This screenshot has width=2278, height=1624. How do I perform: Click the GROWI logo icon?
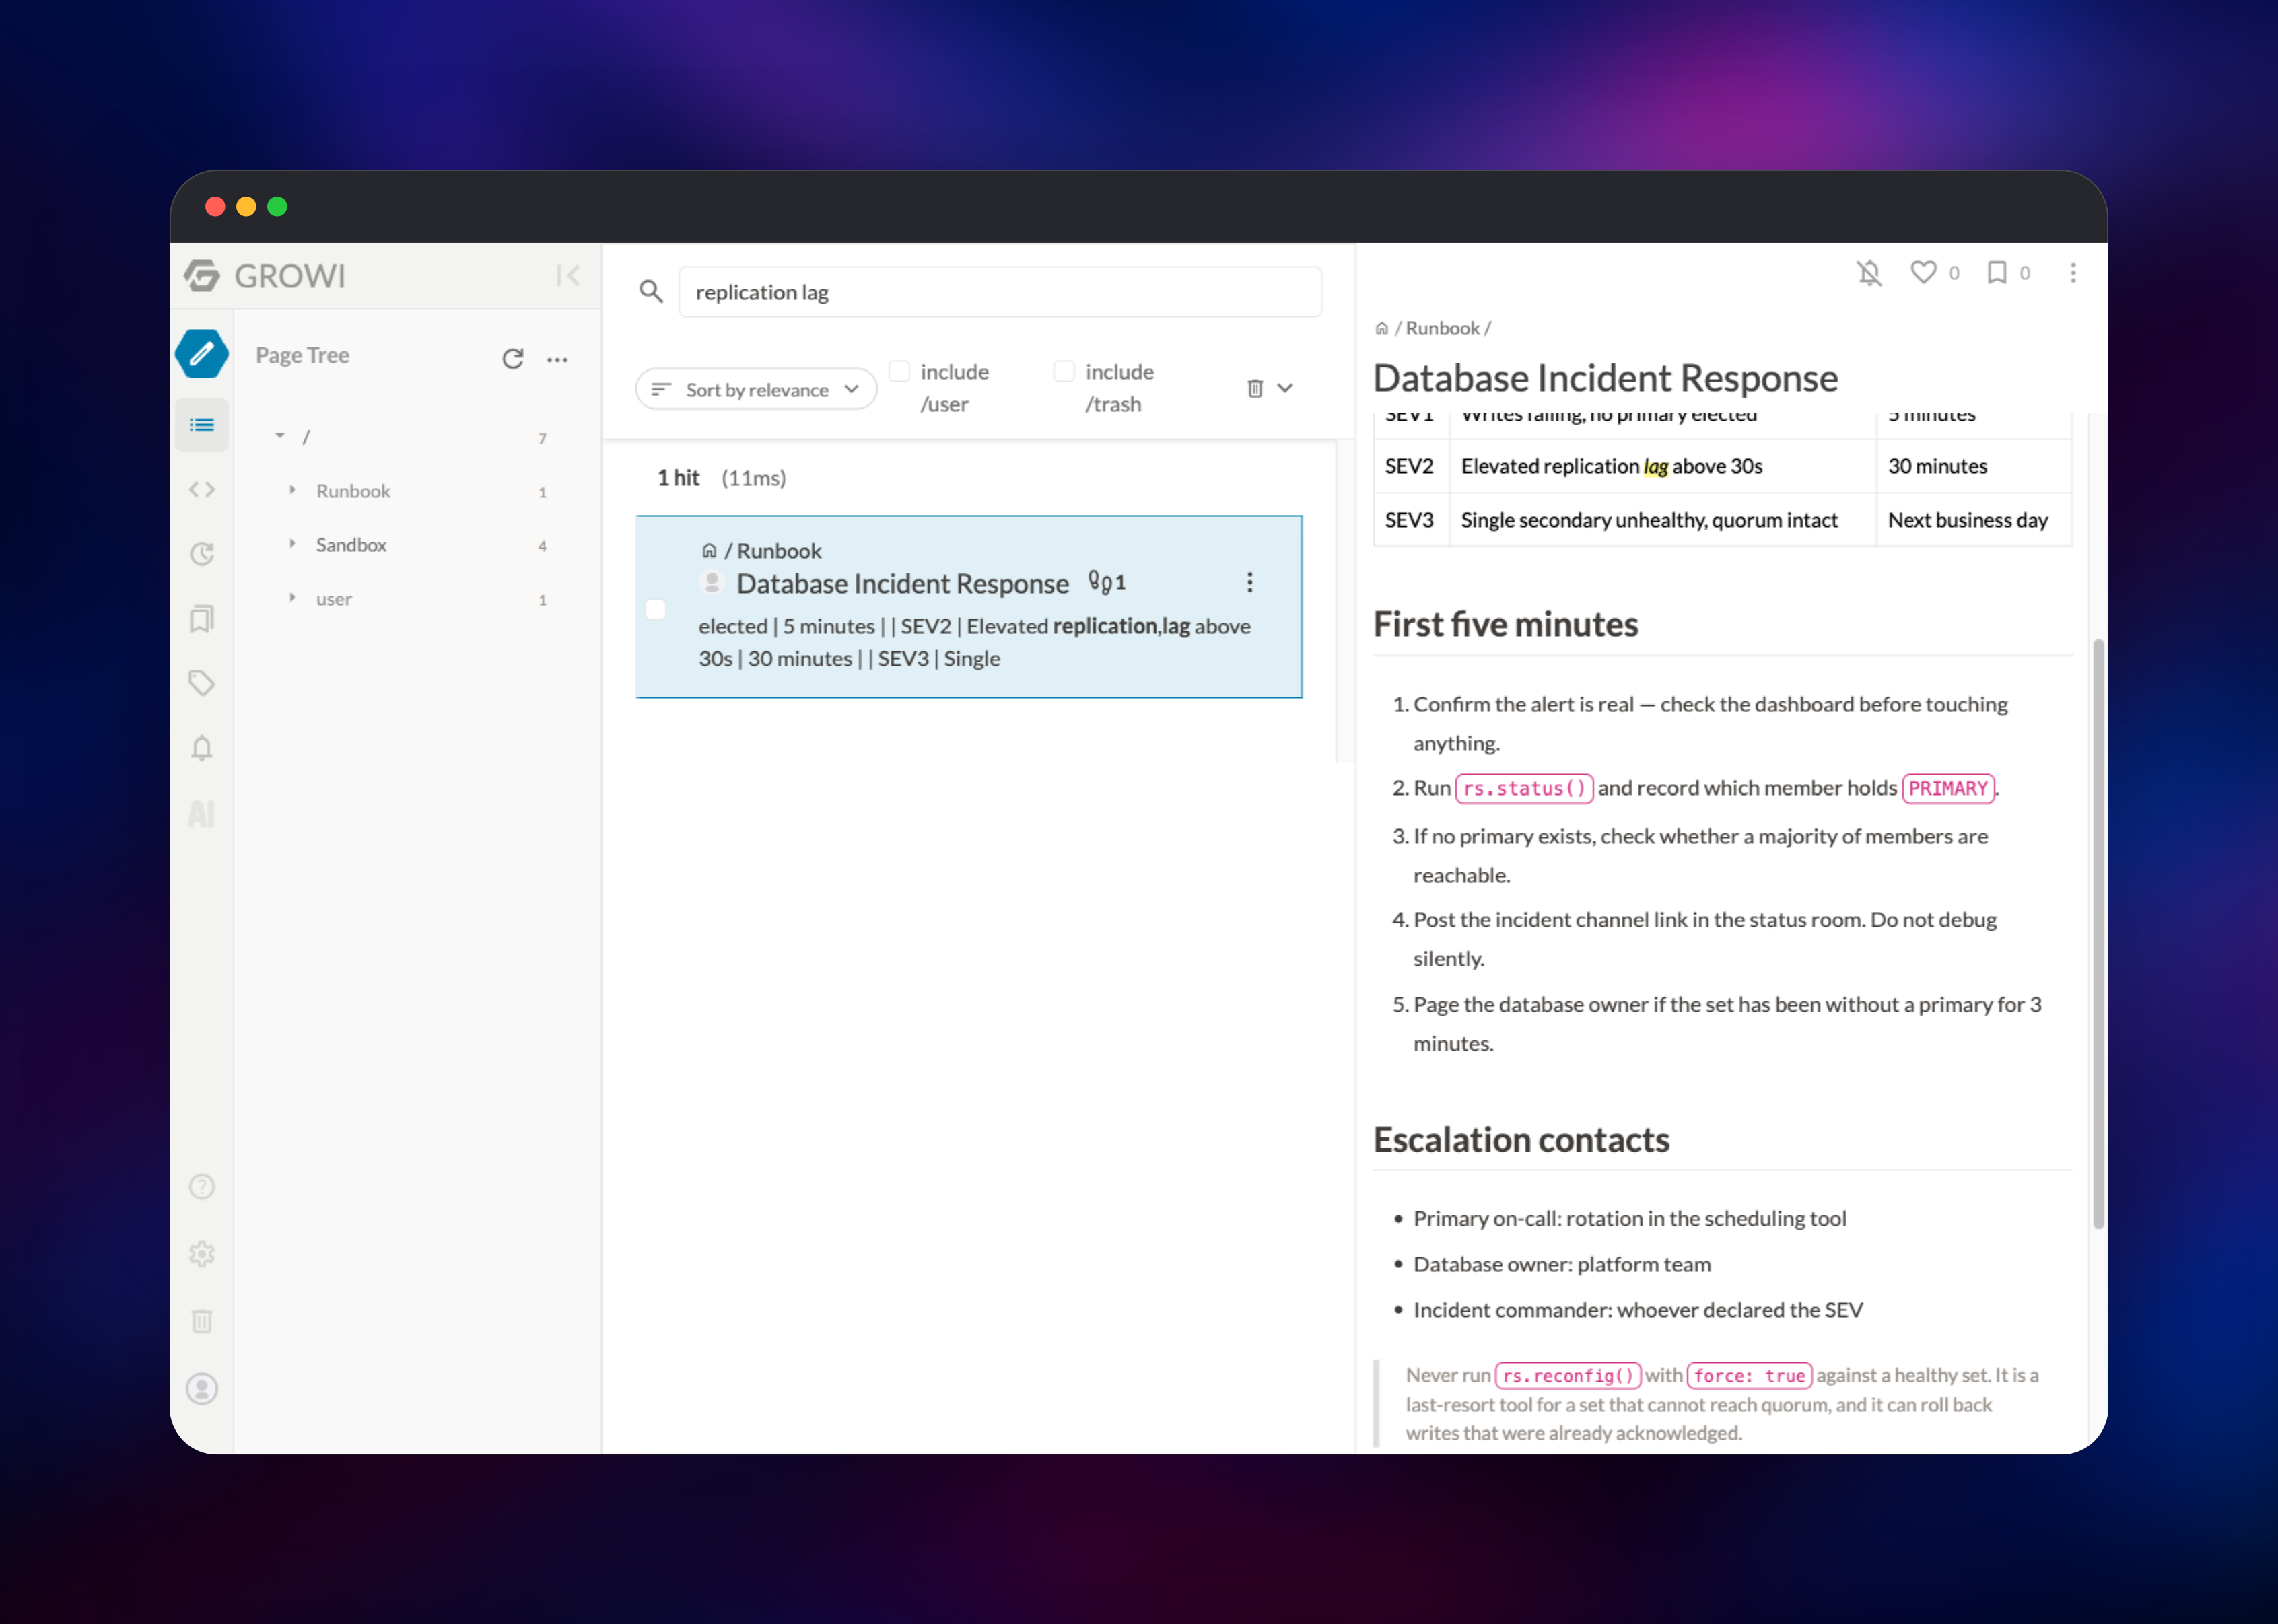[x=202, y=275]
